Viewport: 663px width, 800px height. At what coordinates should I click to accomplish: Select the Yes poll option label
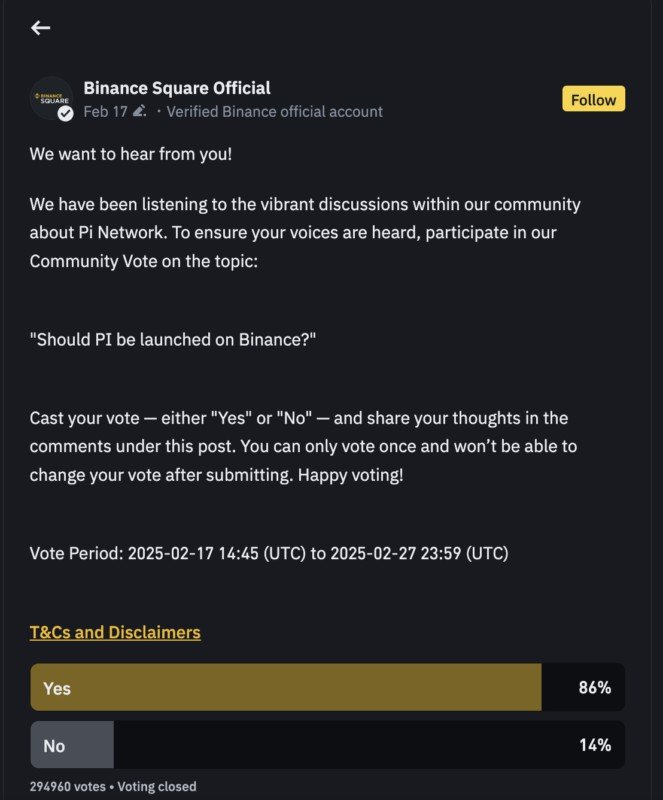click(x=57, y=688)
